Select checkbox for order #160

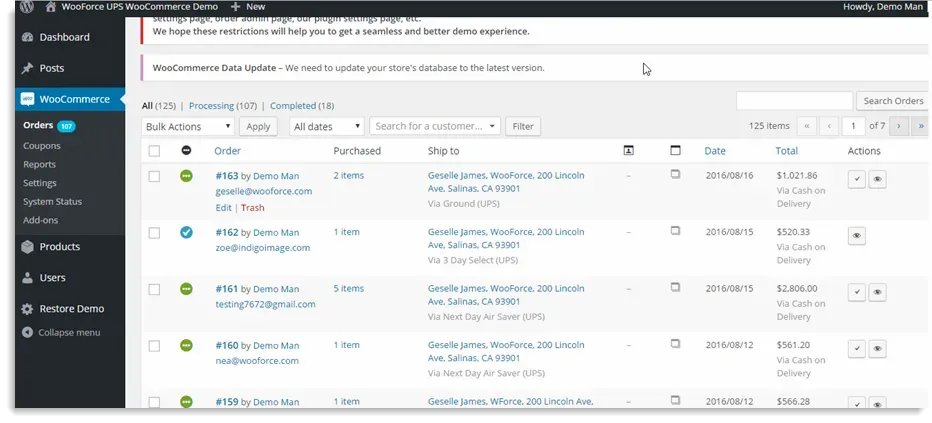[155, 346]
